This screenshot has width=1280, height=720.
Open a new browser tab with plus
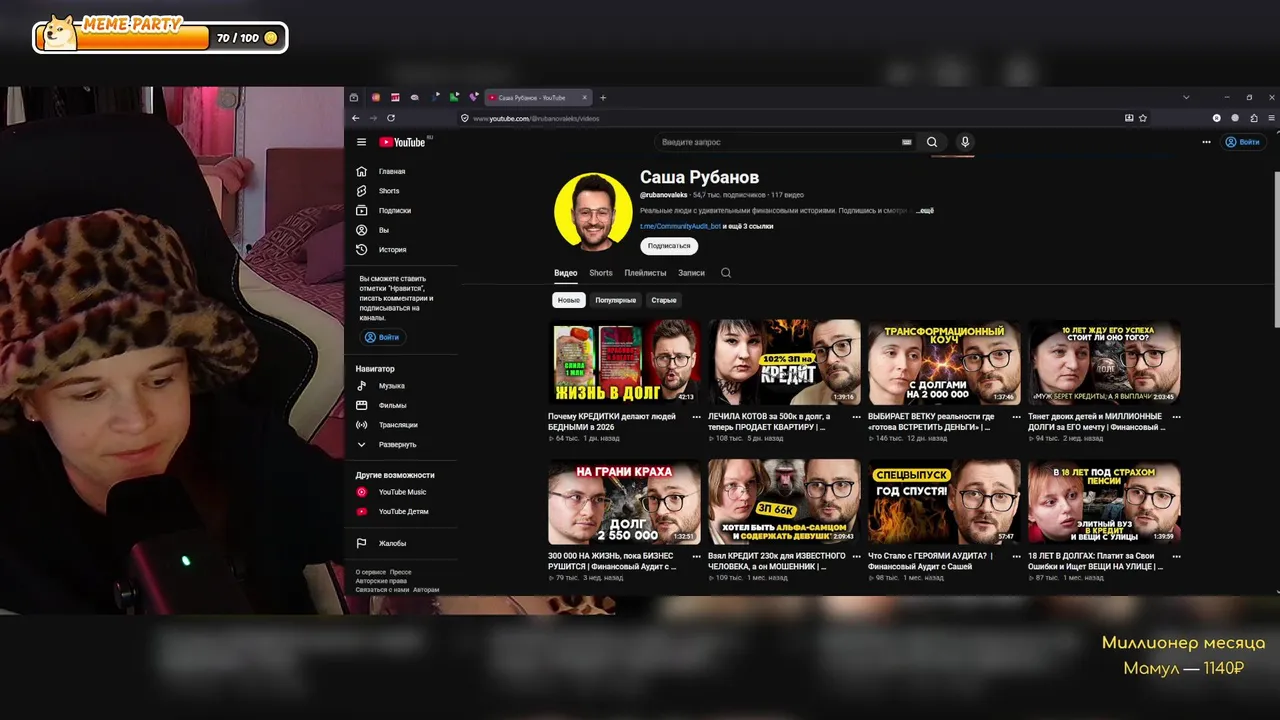pos(603,97)
